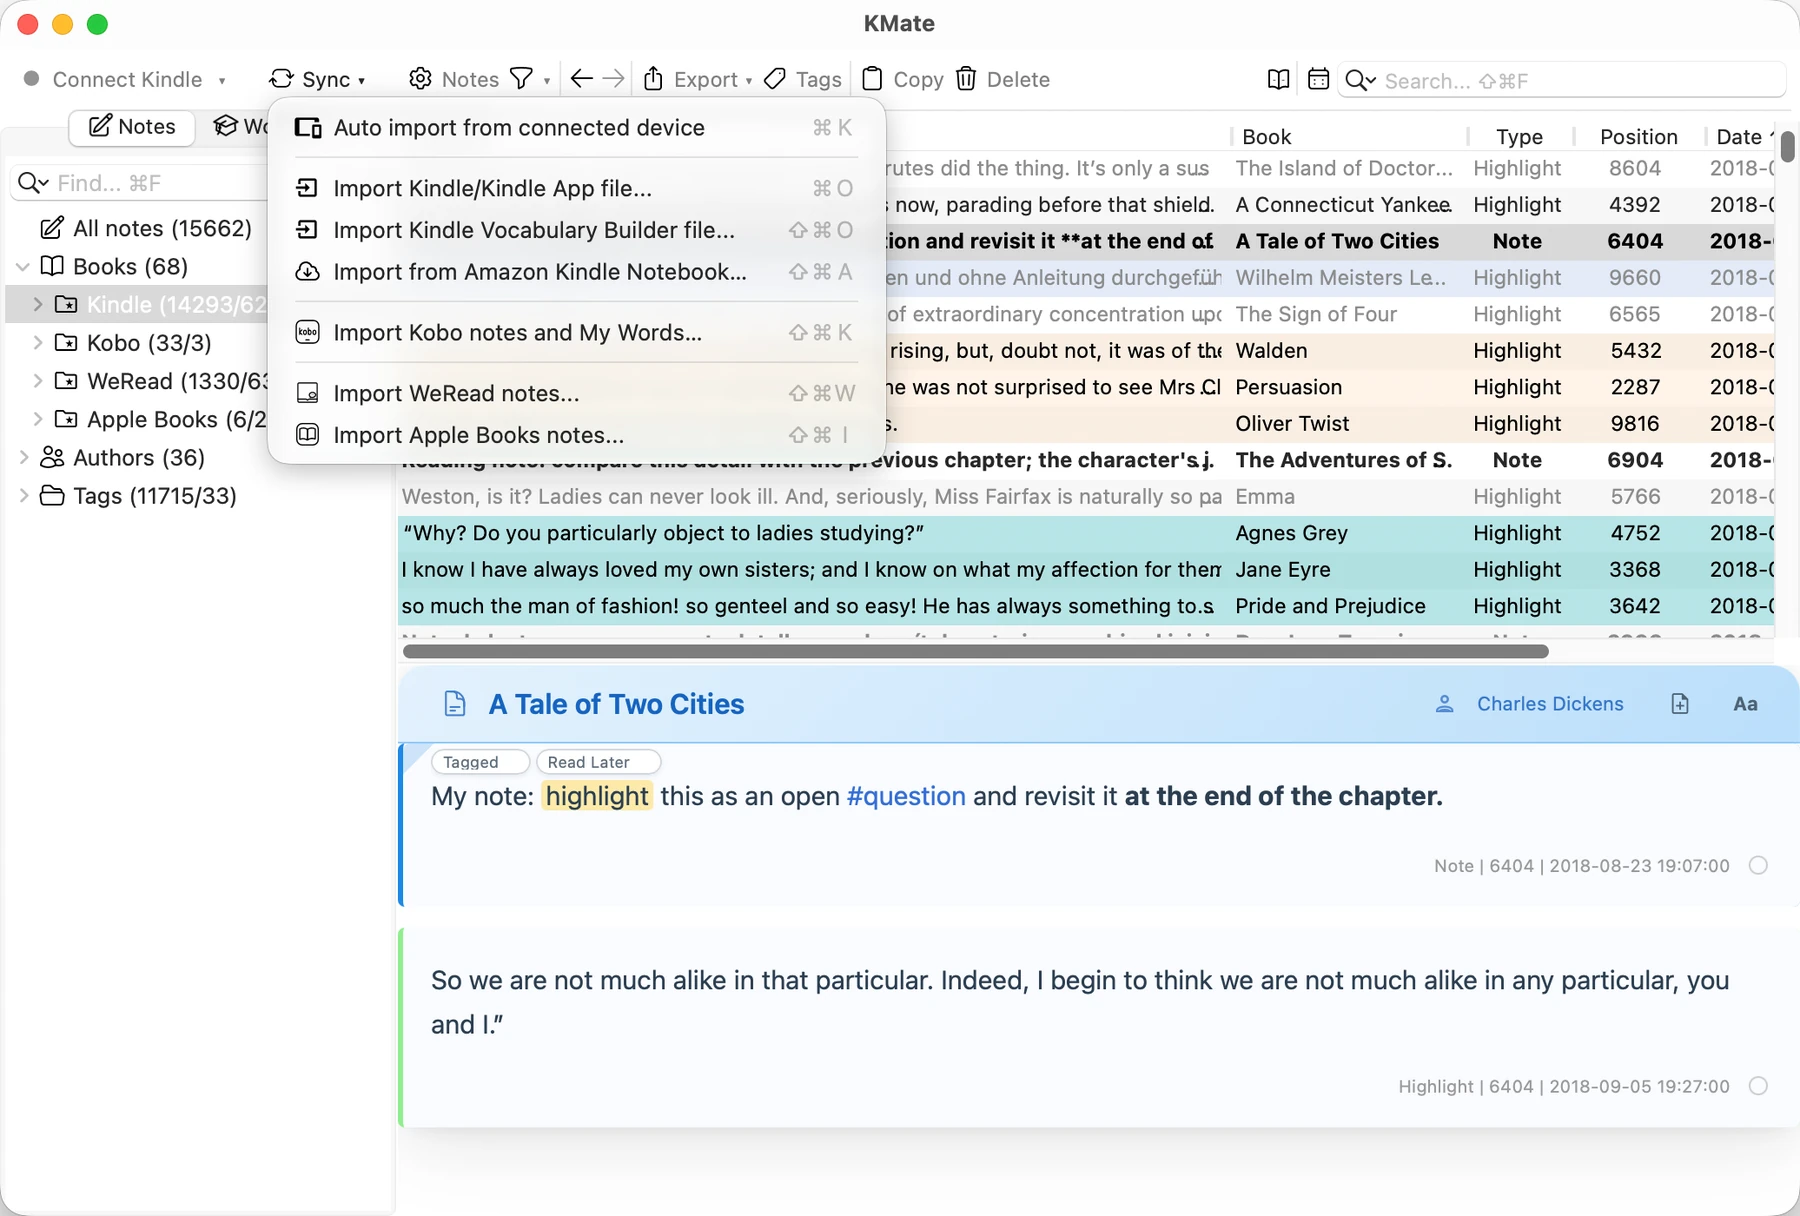Choose Import Apple Books notes

576,435
